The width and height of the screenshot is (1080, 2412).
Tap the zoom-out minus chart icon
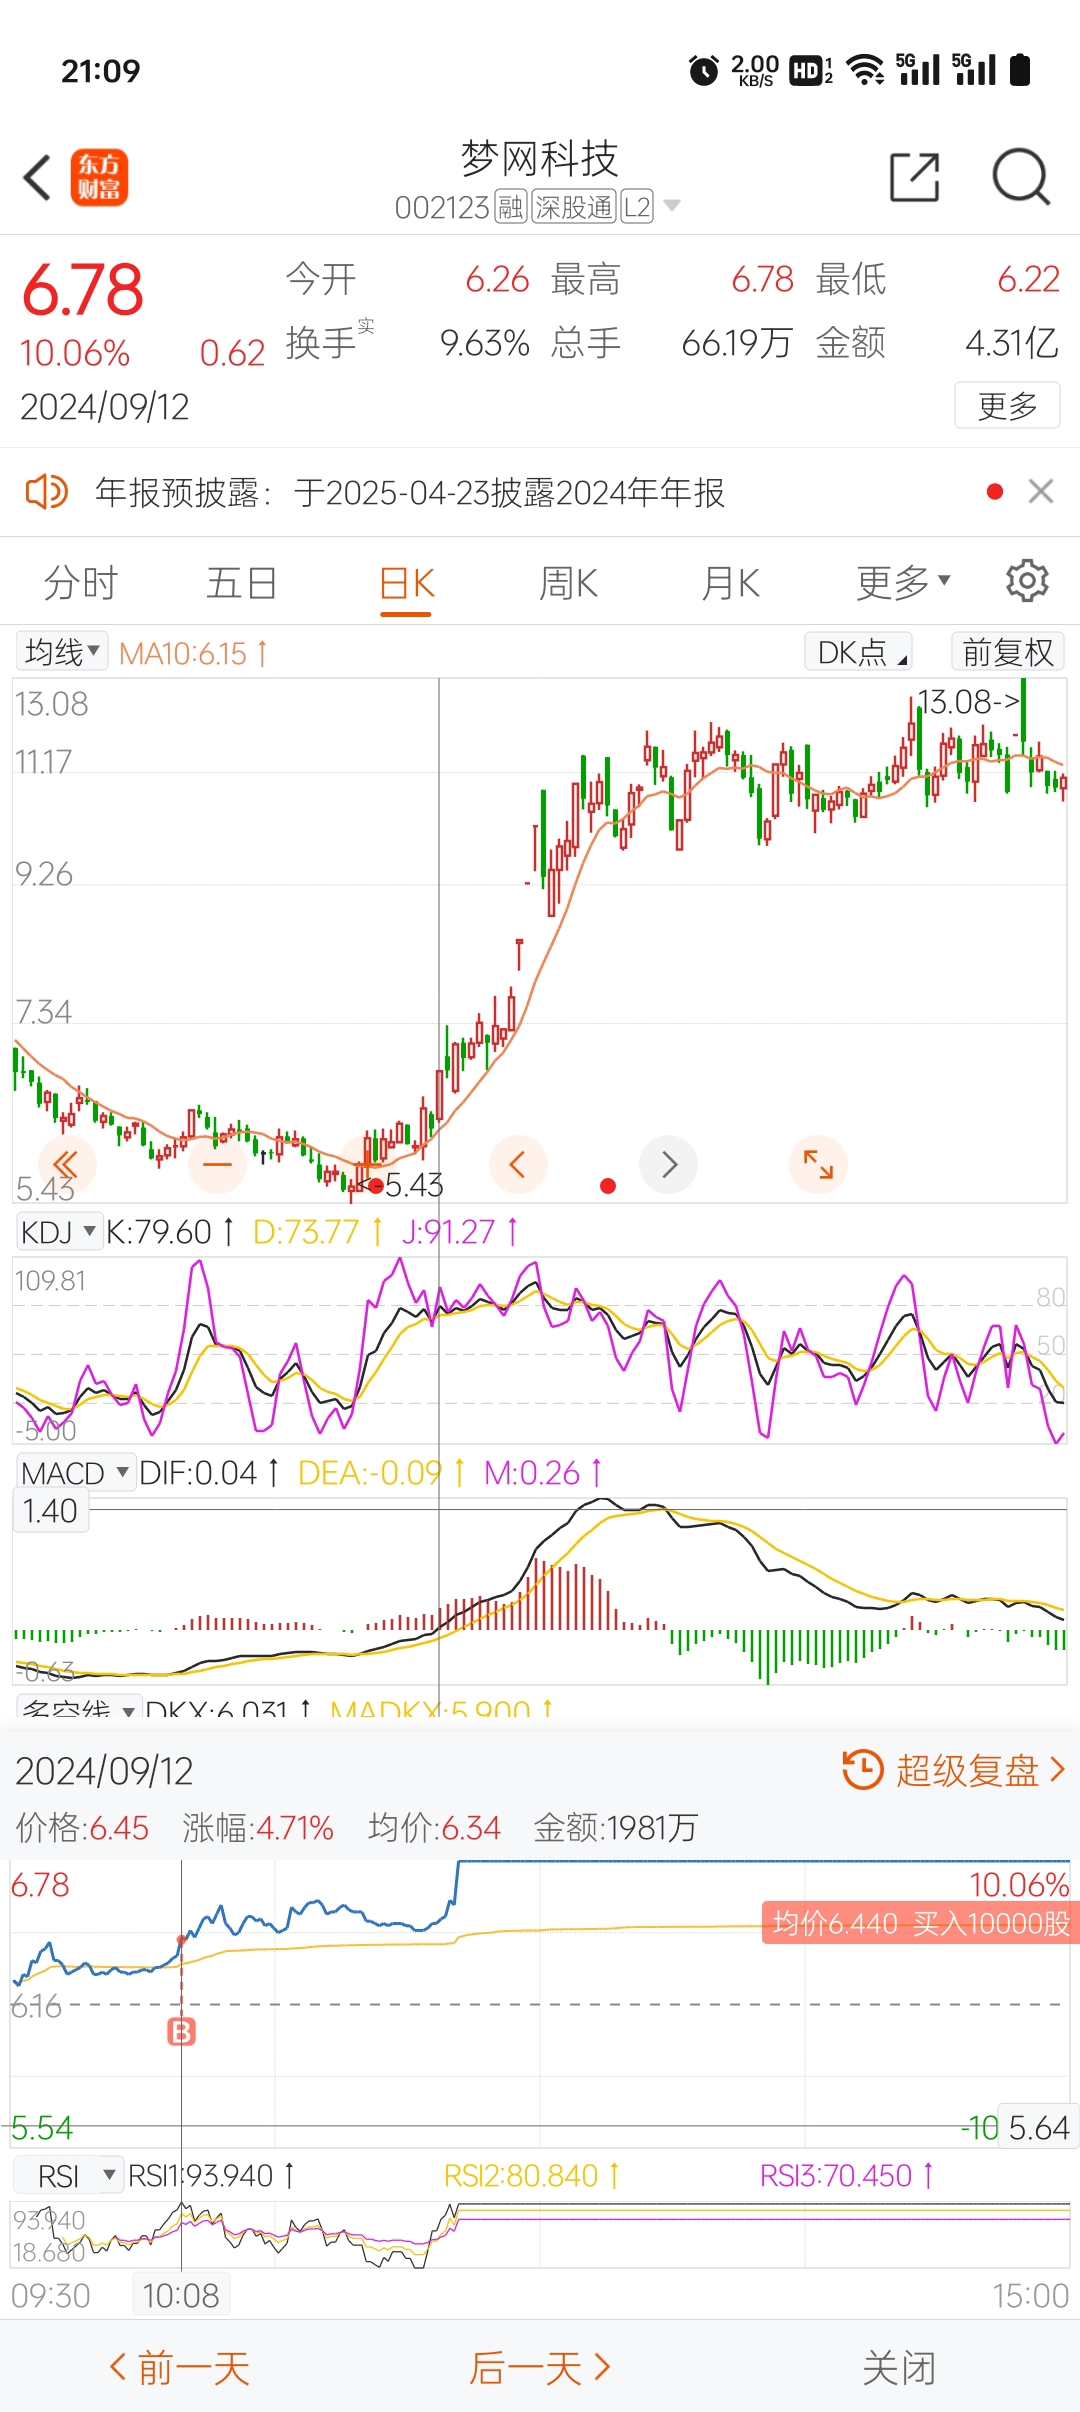coord(217,1164)
